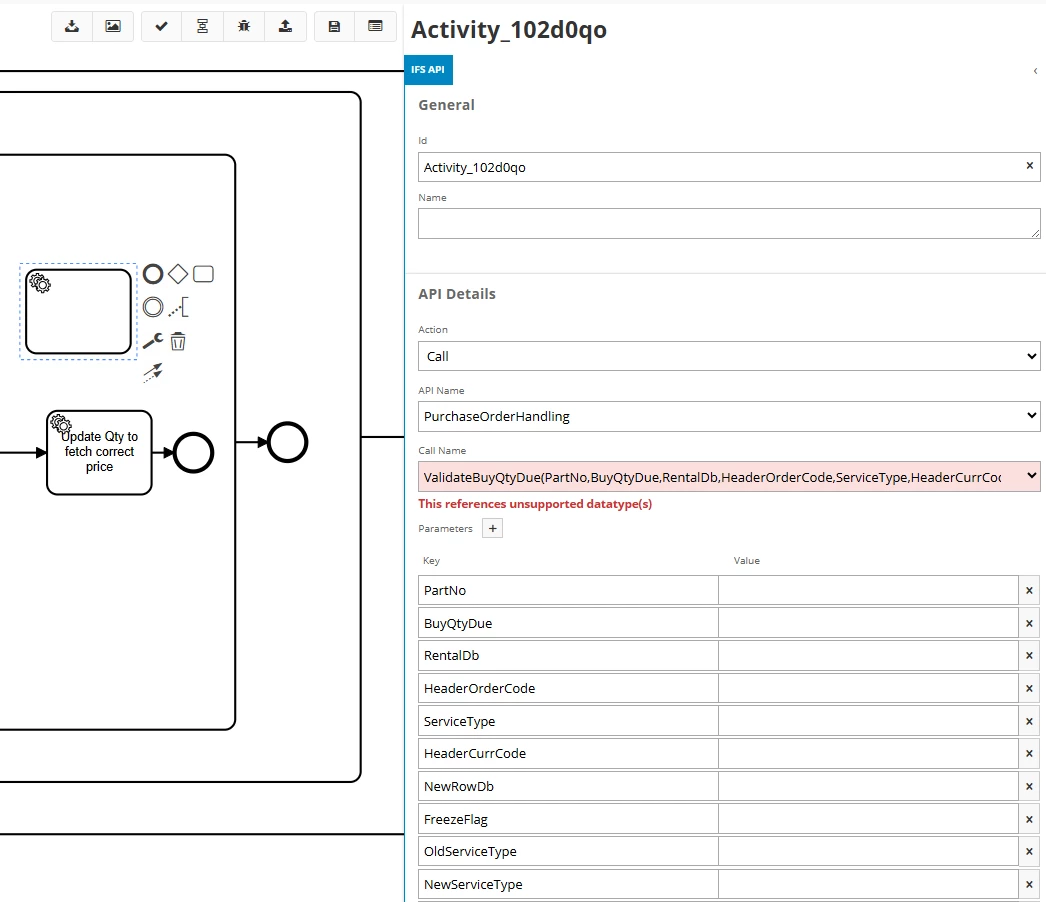This screenshot has width=1046, height=902.
Task: Delete selected task with trash icon
Action: 178,341
